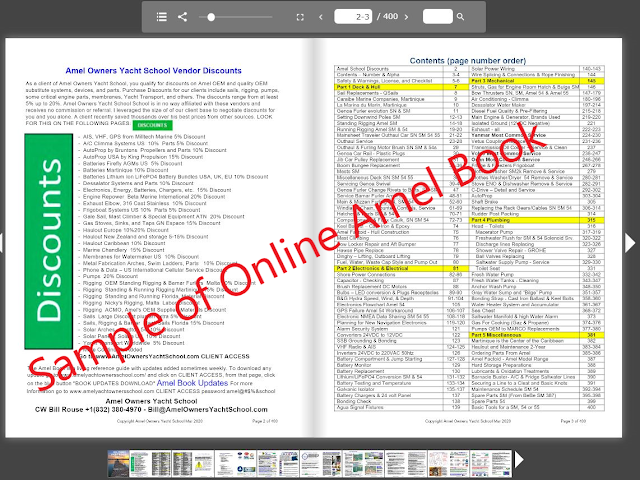Click Aqua Signal Fixtures entry

coord(360,407)
